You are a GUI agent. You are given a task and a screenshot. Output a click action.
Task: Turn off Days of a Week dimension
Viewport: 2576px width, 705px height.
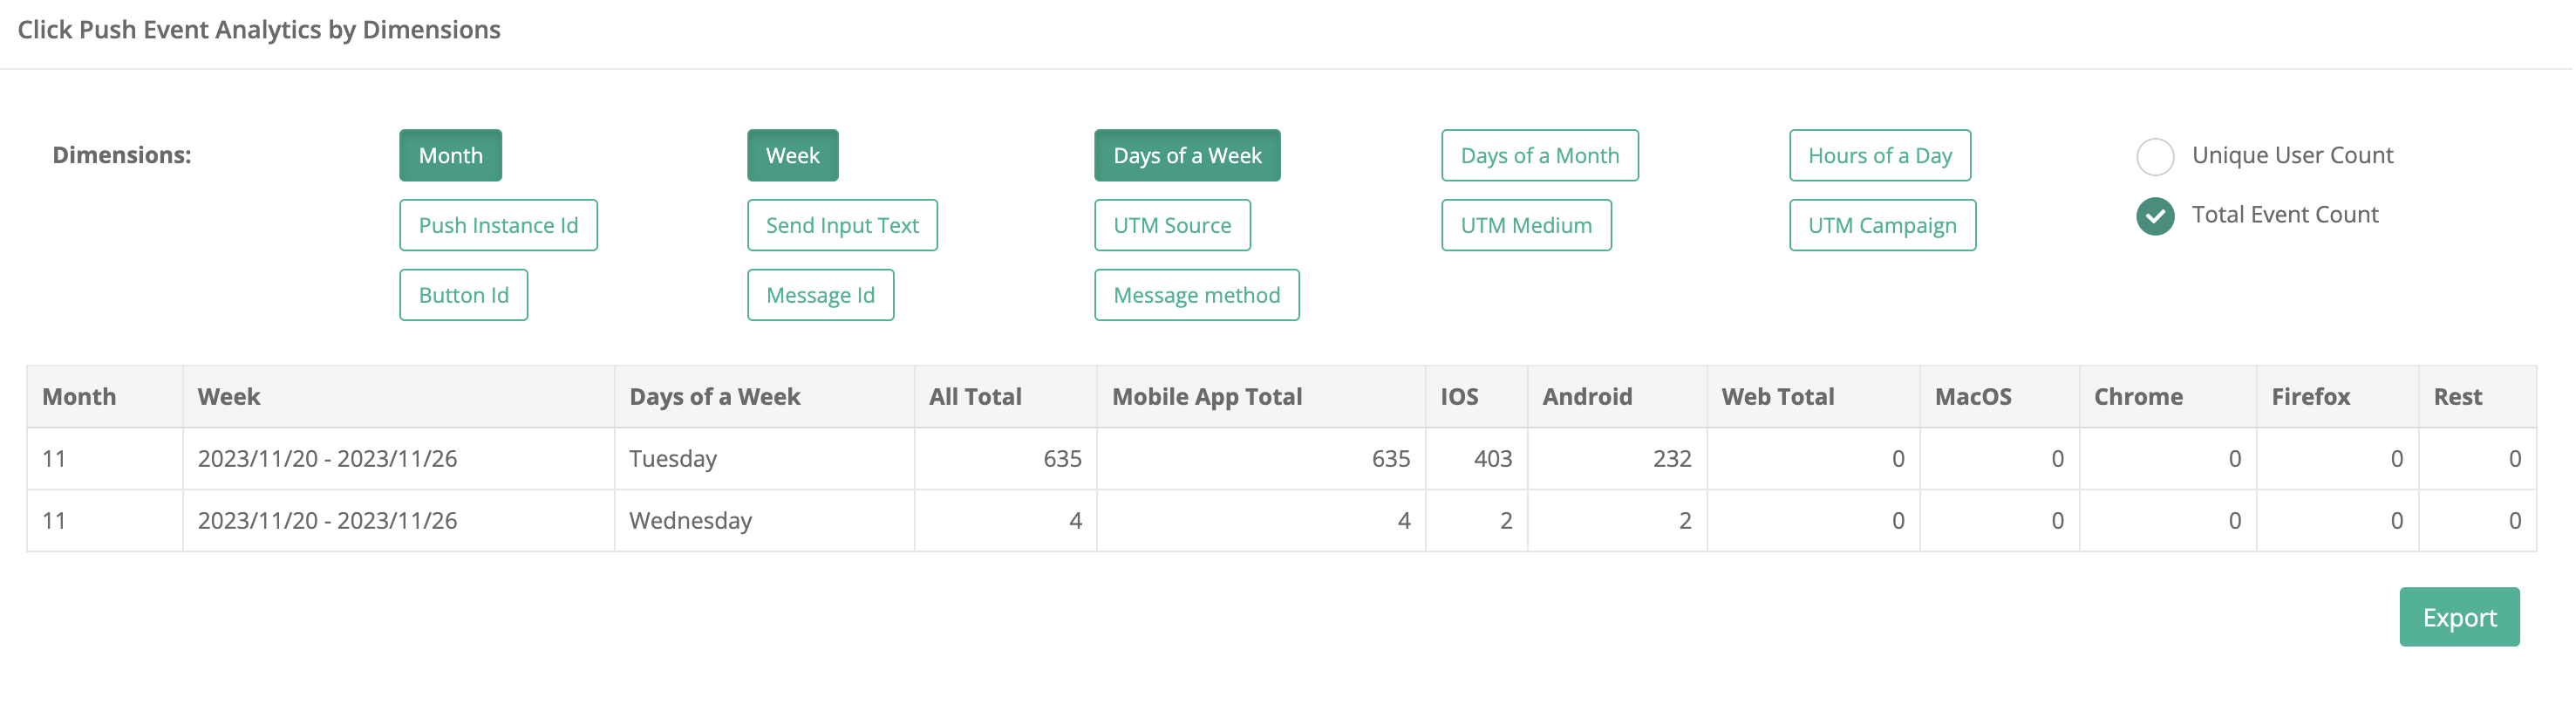point(1186,156)
